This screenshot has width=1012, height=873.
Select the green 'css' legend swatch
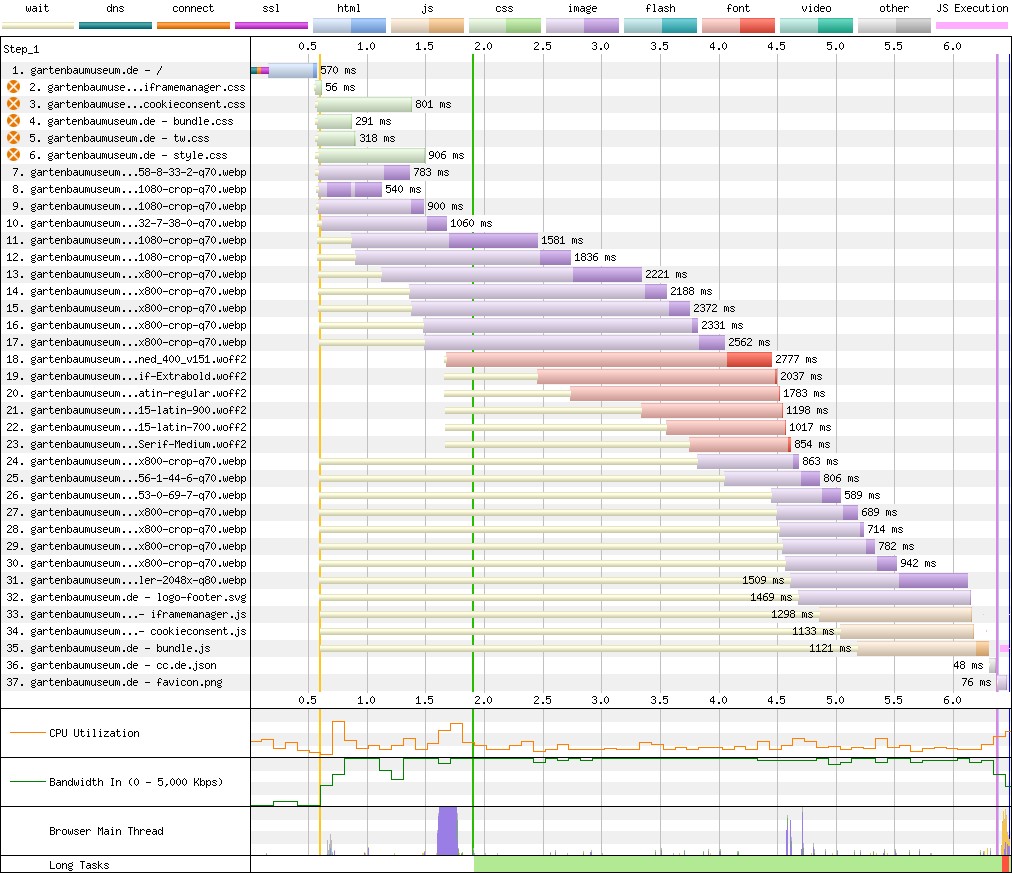coord(505,26)
